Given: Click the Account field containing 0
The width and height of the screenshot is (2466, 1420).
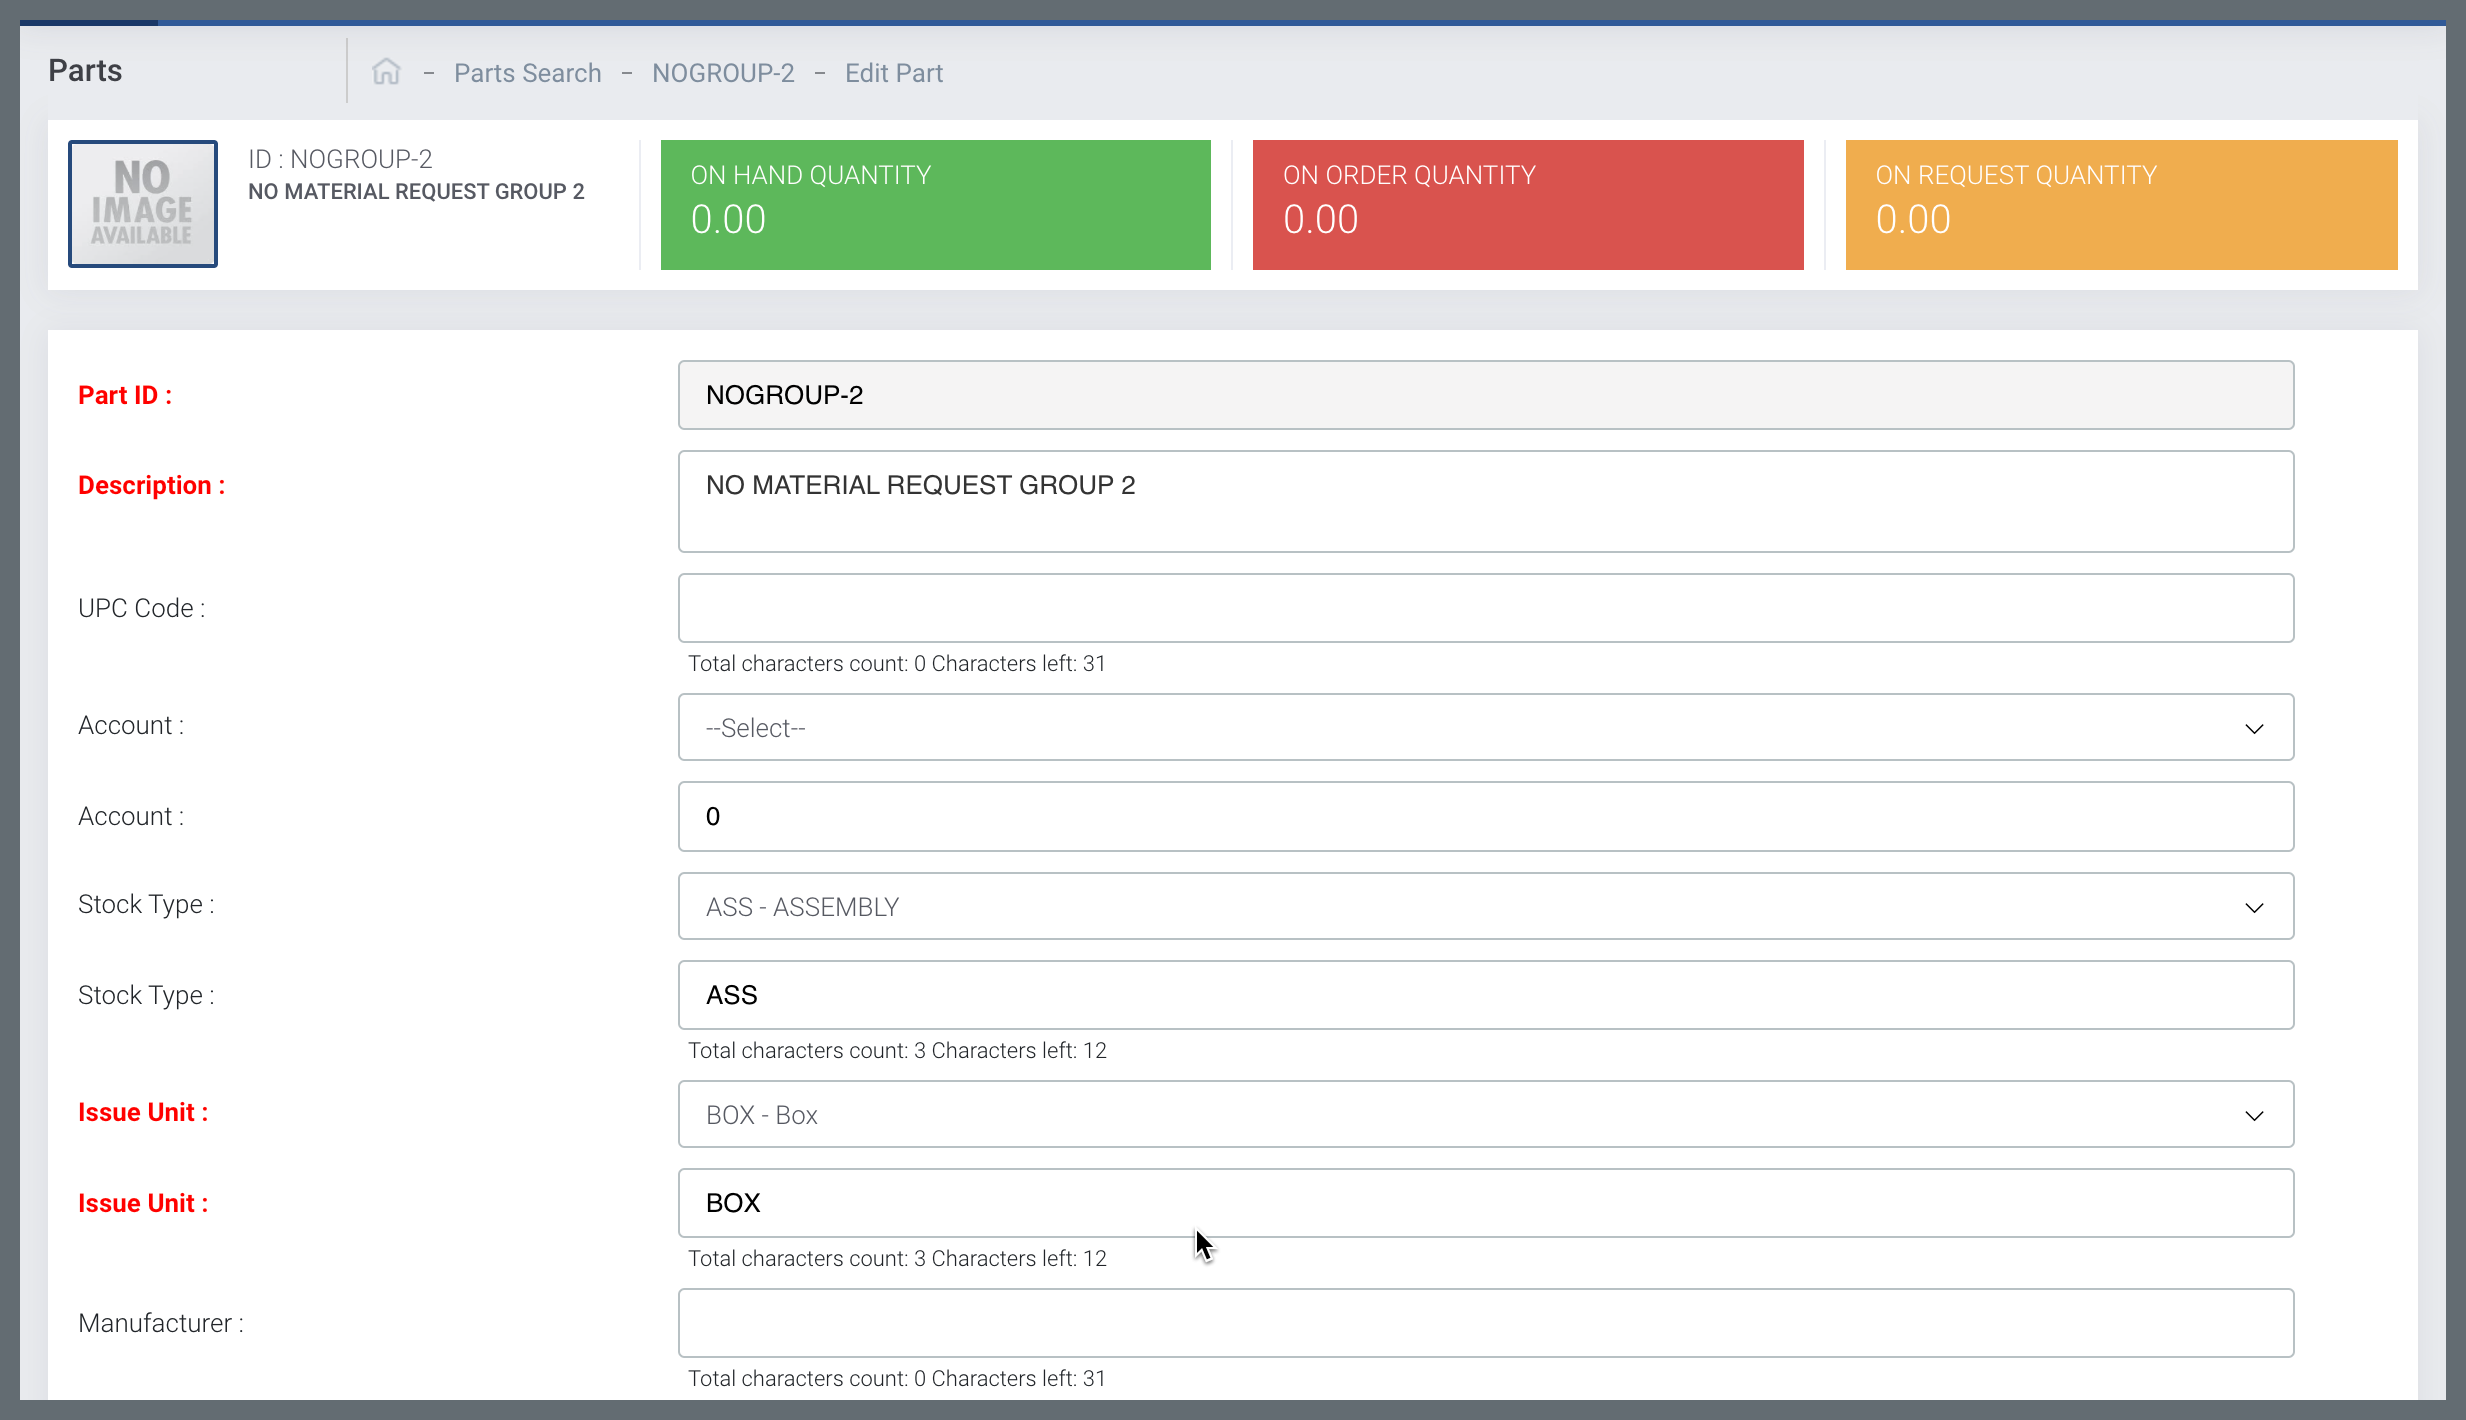Looking at the screenshot, I should (x=1485, y=817).
